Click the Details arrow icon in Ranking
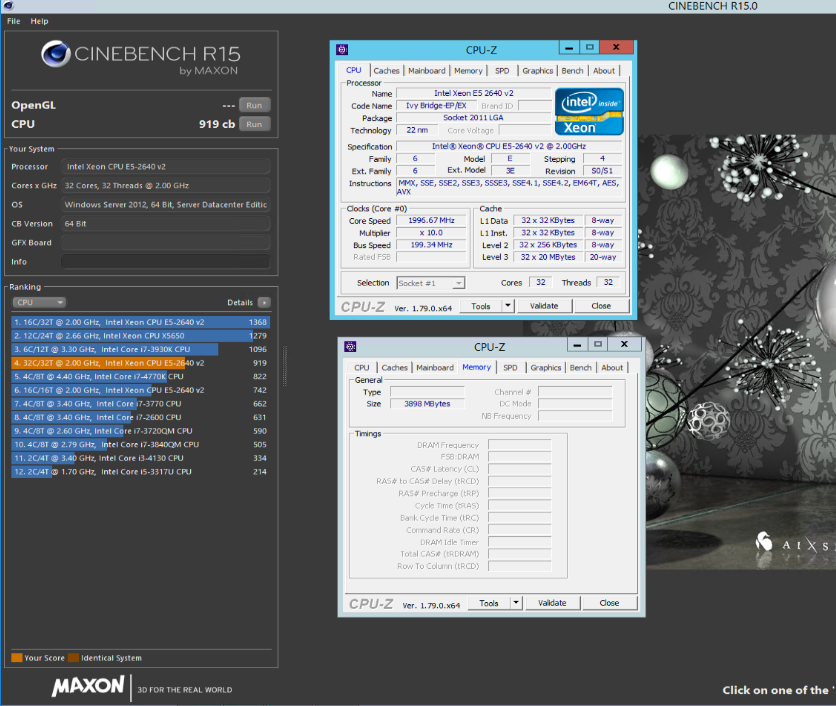Screen dimensions: 836x706 tap(264, 302)
